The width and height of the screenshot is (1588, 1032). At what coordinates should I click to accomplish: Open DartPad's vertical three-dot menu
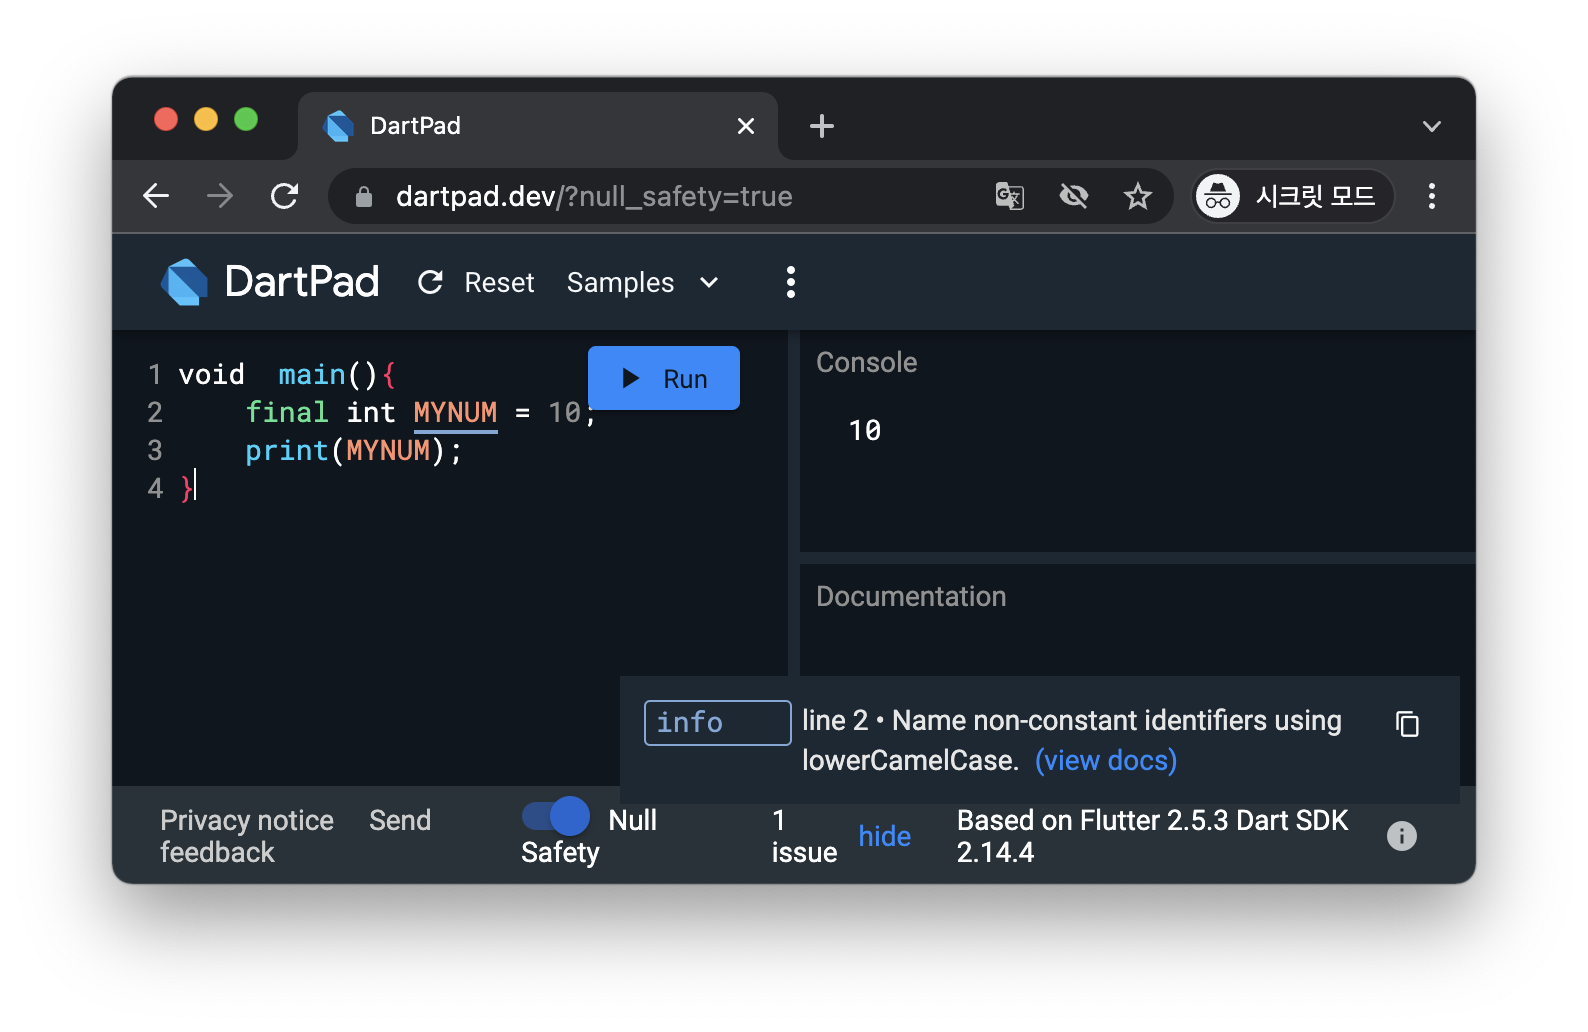tap(791, 282)
